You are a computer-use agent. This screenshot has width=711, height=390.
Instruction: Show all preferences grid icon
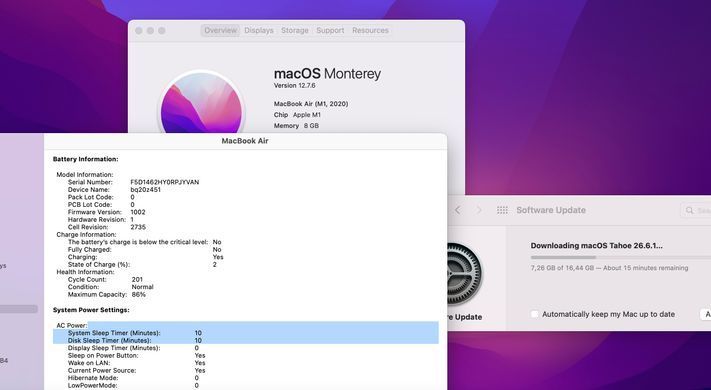(x=502, y=210)
